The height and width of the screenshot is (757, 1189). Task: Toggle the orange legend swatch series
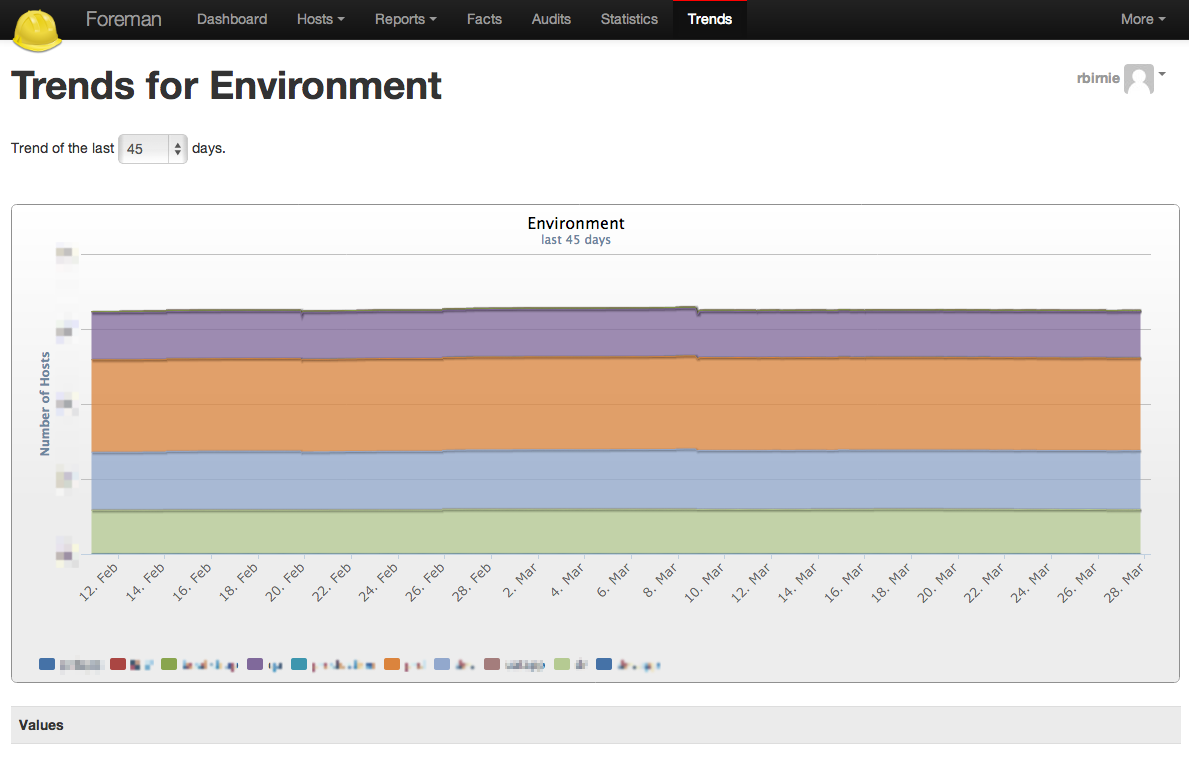tap(391, 664)
